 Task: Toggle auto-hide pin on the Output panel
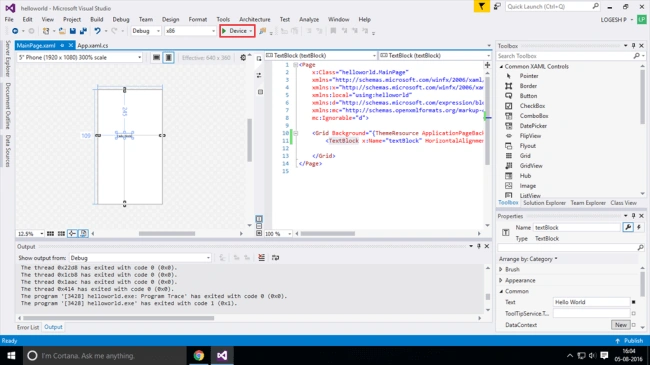[x=479, y=246]
